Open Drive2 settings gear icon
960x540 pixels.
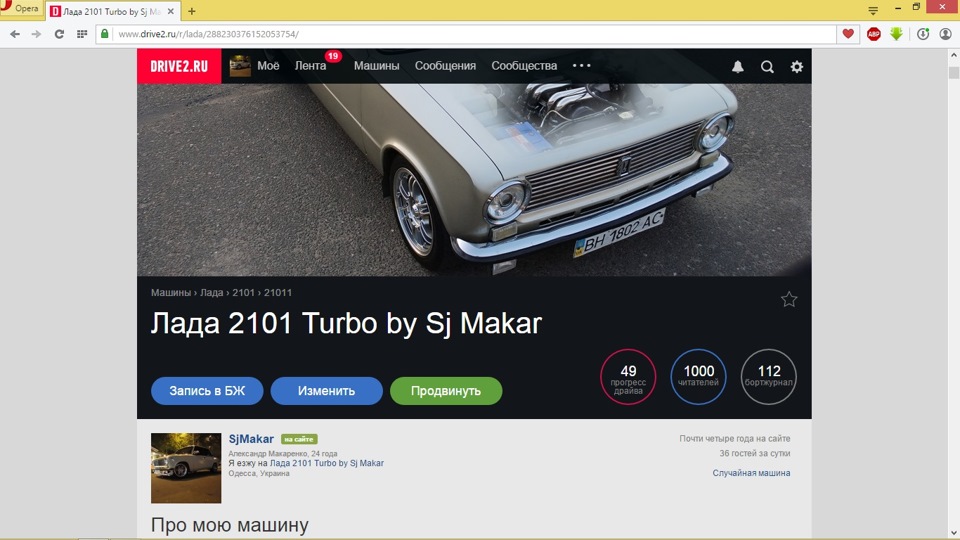click(797, 67)
